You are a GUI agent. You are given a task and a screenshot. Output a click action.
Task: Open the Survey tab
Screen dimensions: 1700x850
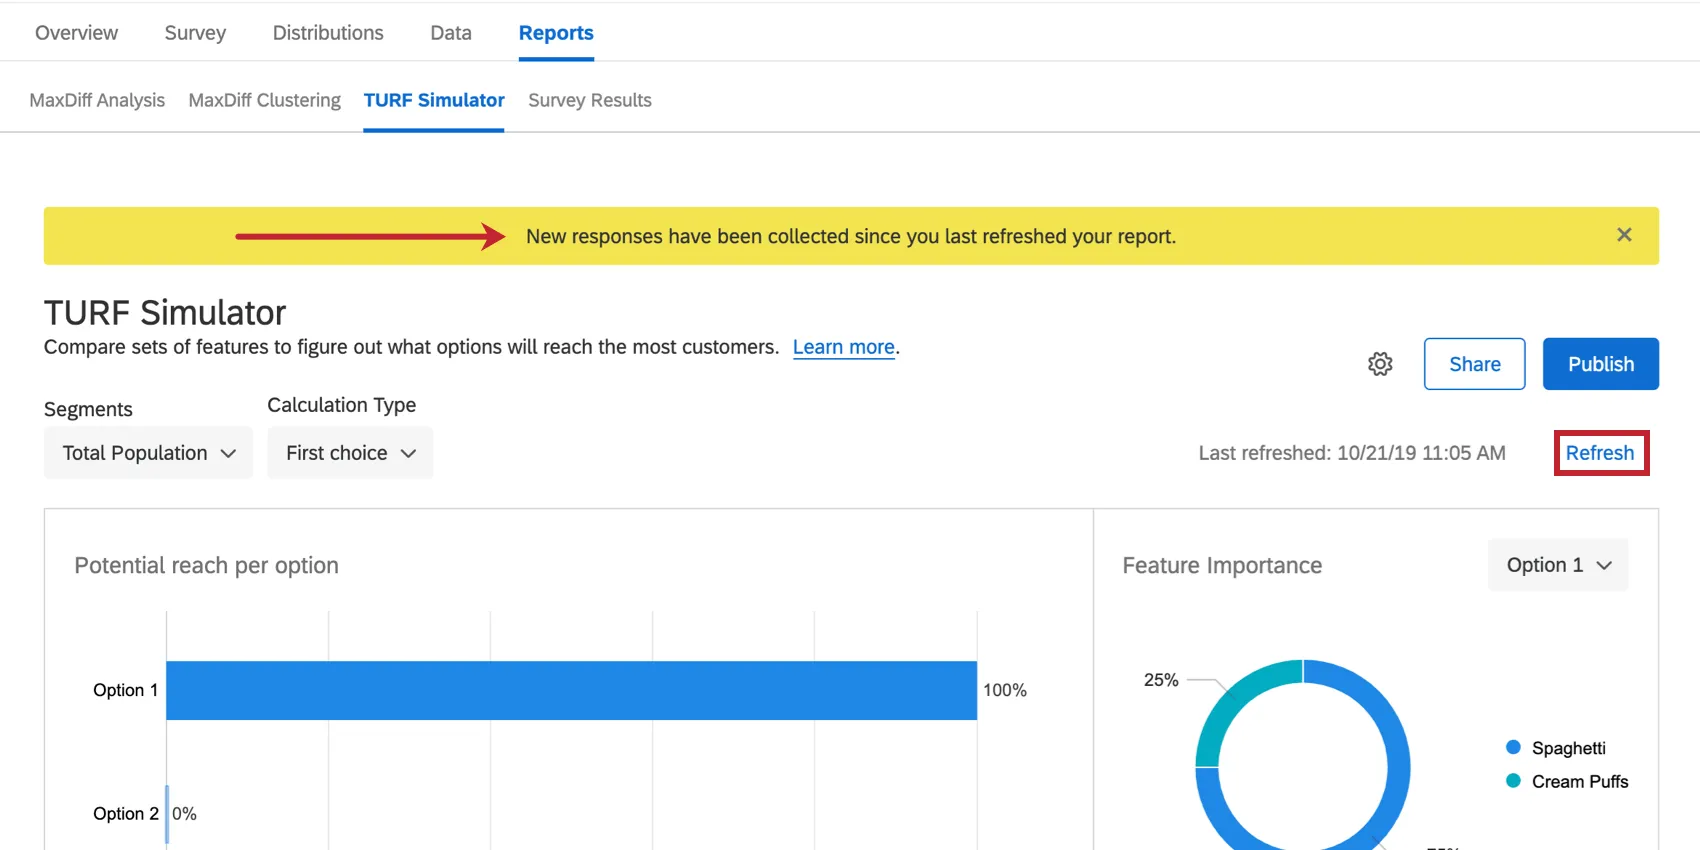[195, 33]
